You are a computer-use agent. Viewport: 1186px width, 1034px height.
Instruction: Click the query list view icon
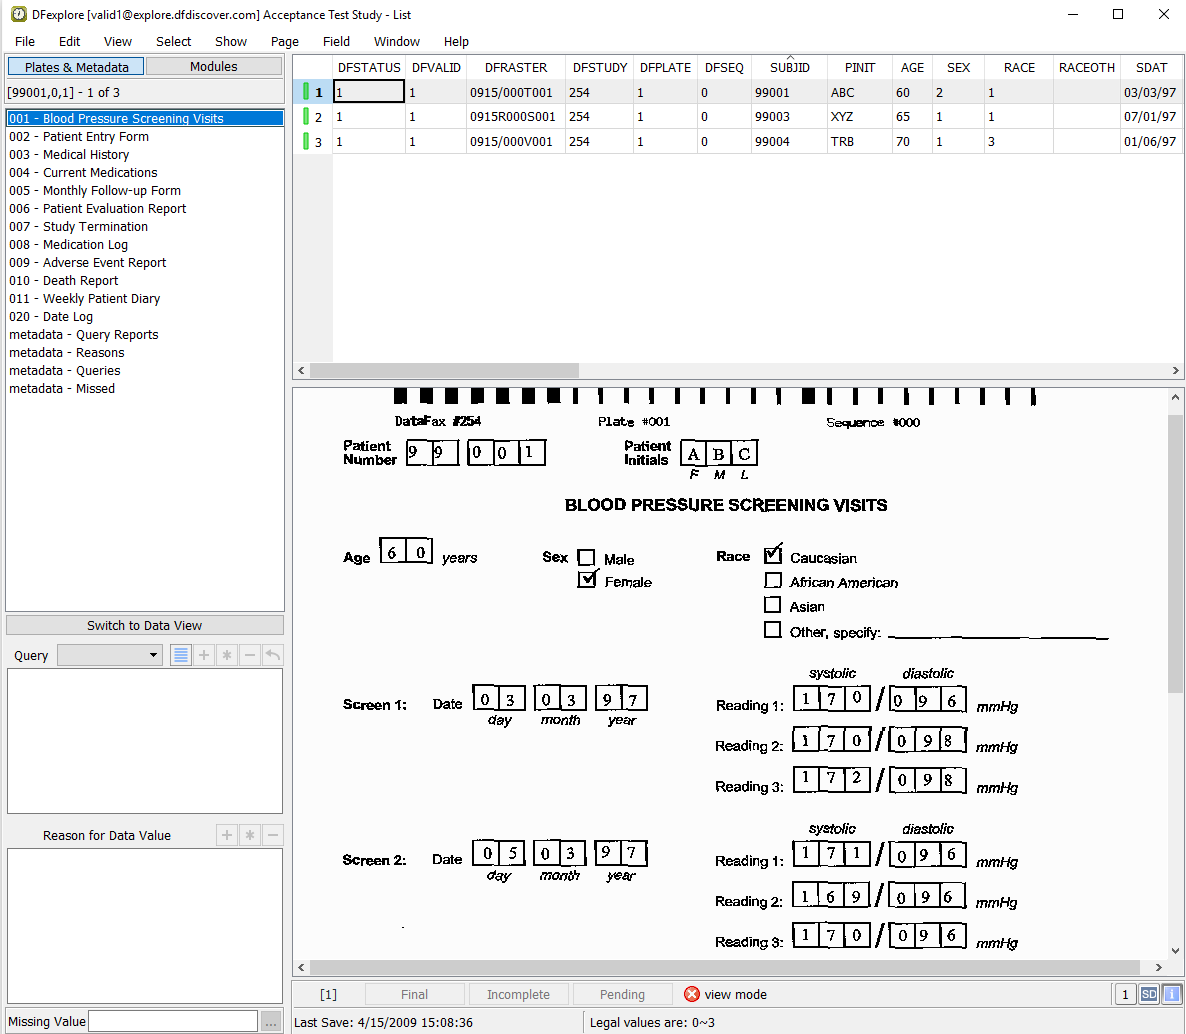coord(181,655)
